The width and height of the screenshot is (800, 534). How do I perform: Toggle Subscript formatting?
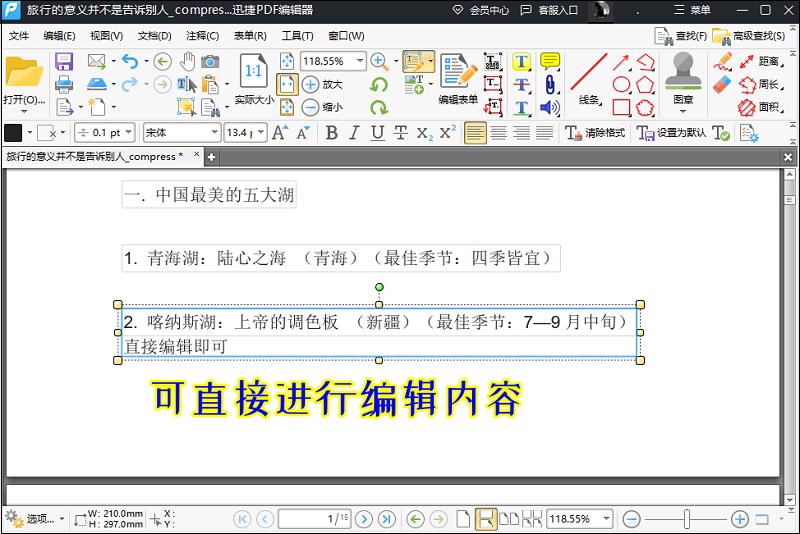click(424, 134)
